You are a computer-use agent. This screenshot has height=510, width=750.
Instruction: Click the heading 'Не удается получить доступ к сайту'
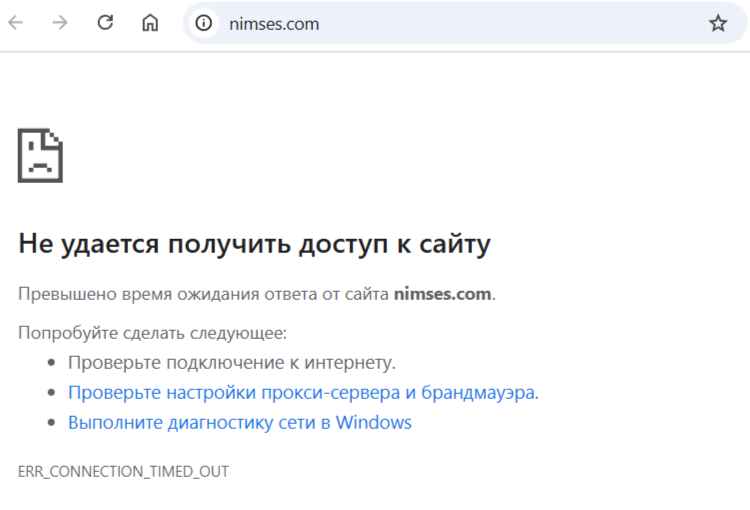coord(254,244)
